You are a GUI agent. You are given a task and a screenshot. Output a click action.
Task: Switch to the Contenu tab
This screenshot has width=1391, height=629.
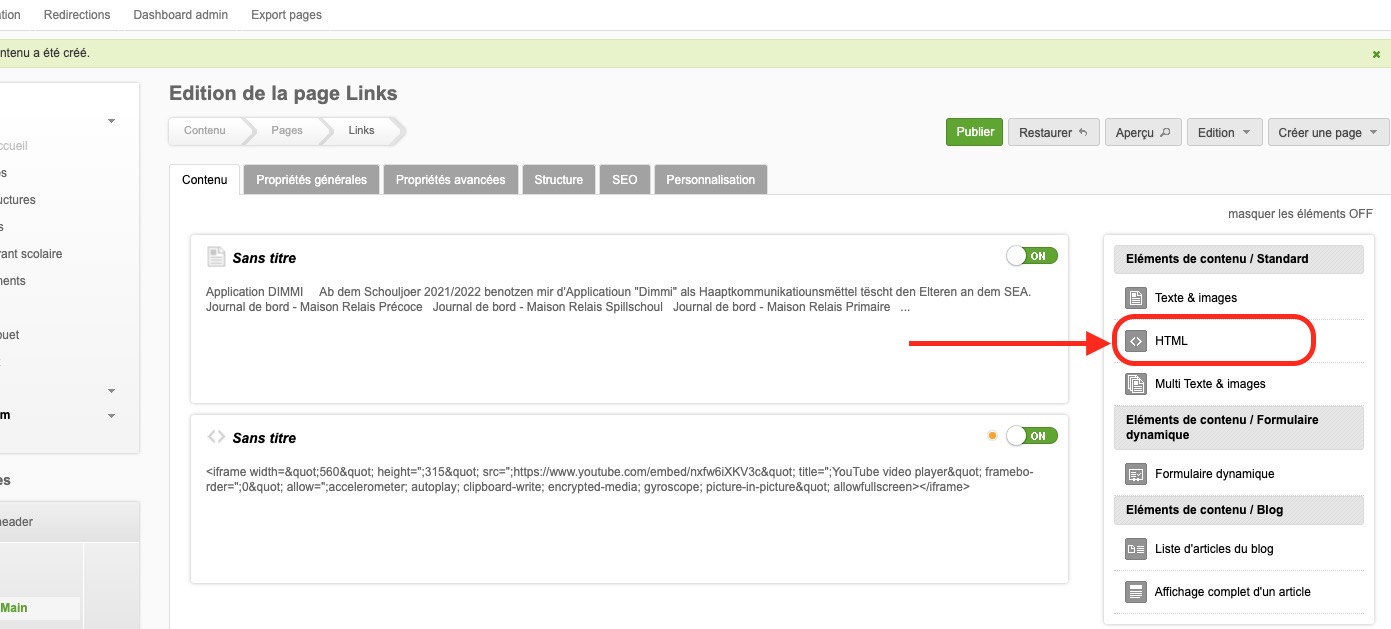[205, 180]
